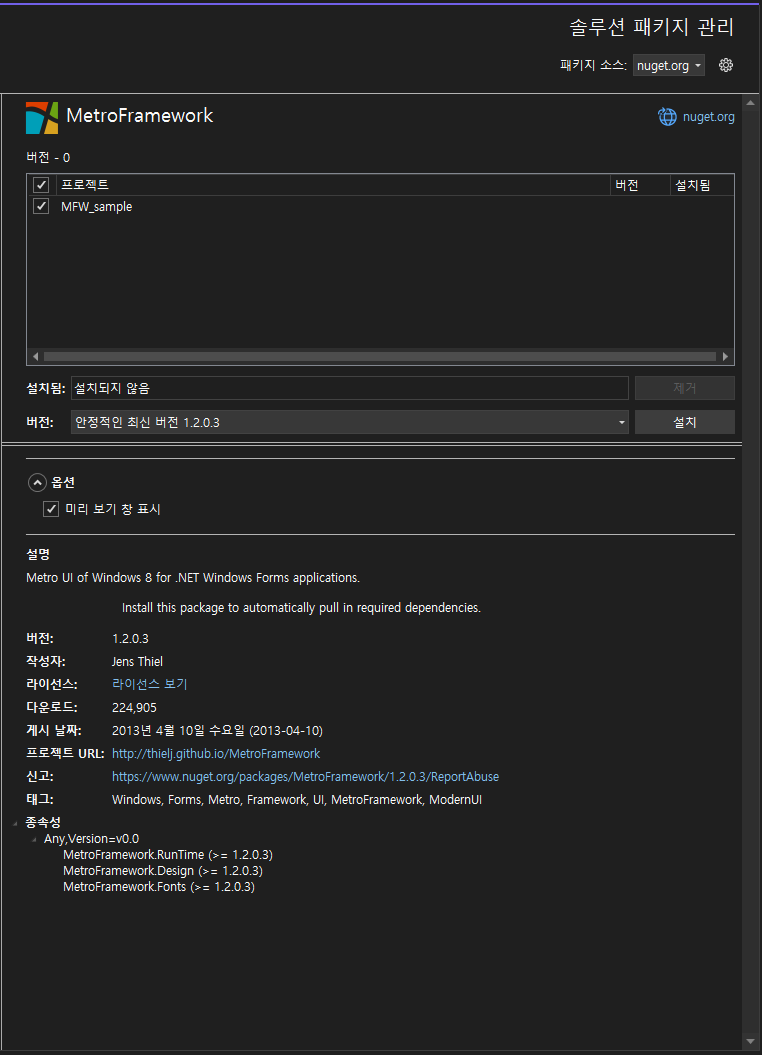Screen dimensions: 762x1055
Task: Click the download count 224,905
Action: (135, 708)
